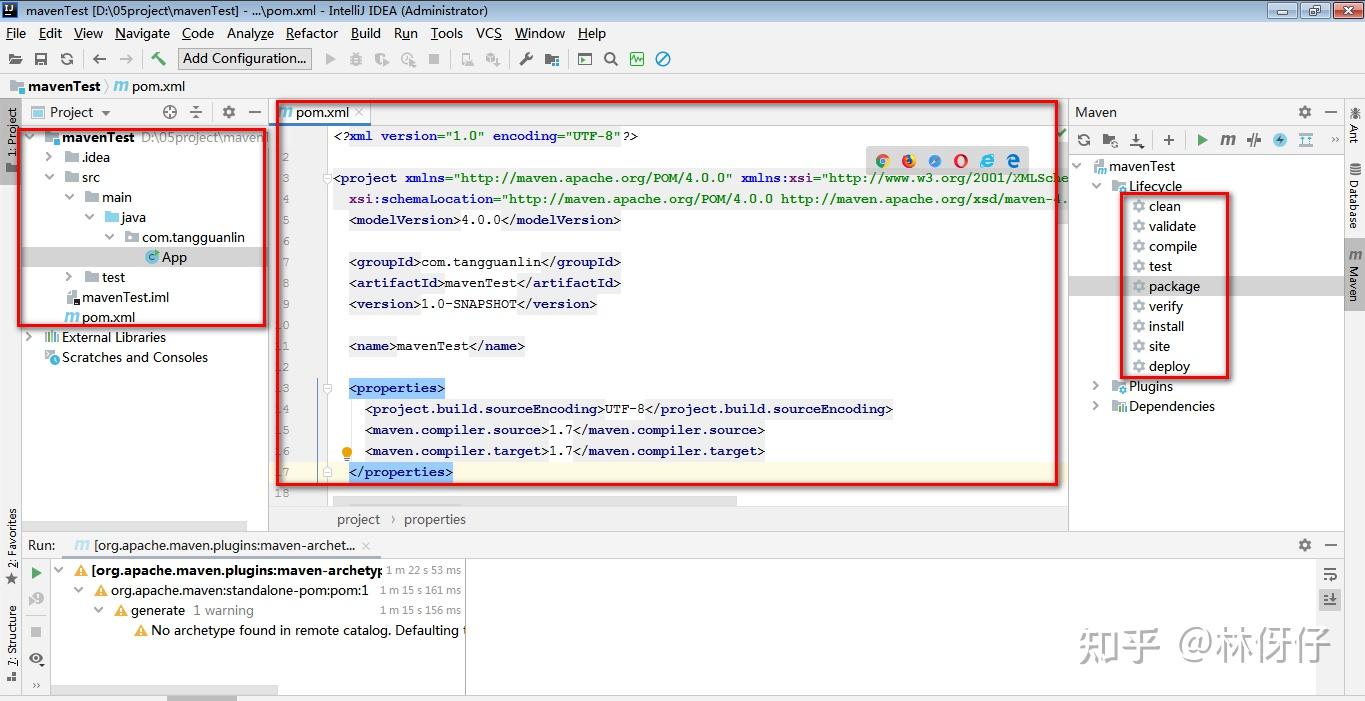Open the Refactor menu
Image resolution: width=1365 pixels, height=701 pixels.
(x=311, y=33)
